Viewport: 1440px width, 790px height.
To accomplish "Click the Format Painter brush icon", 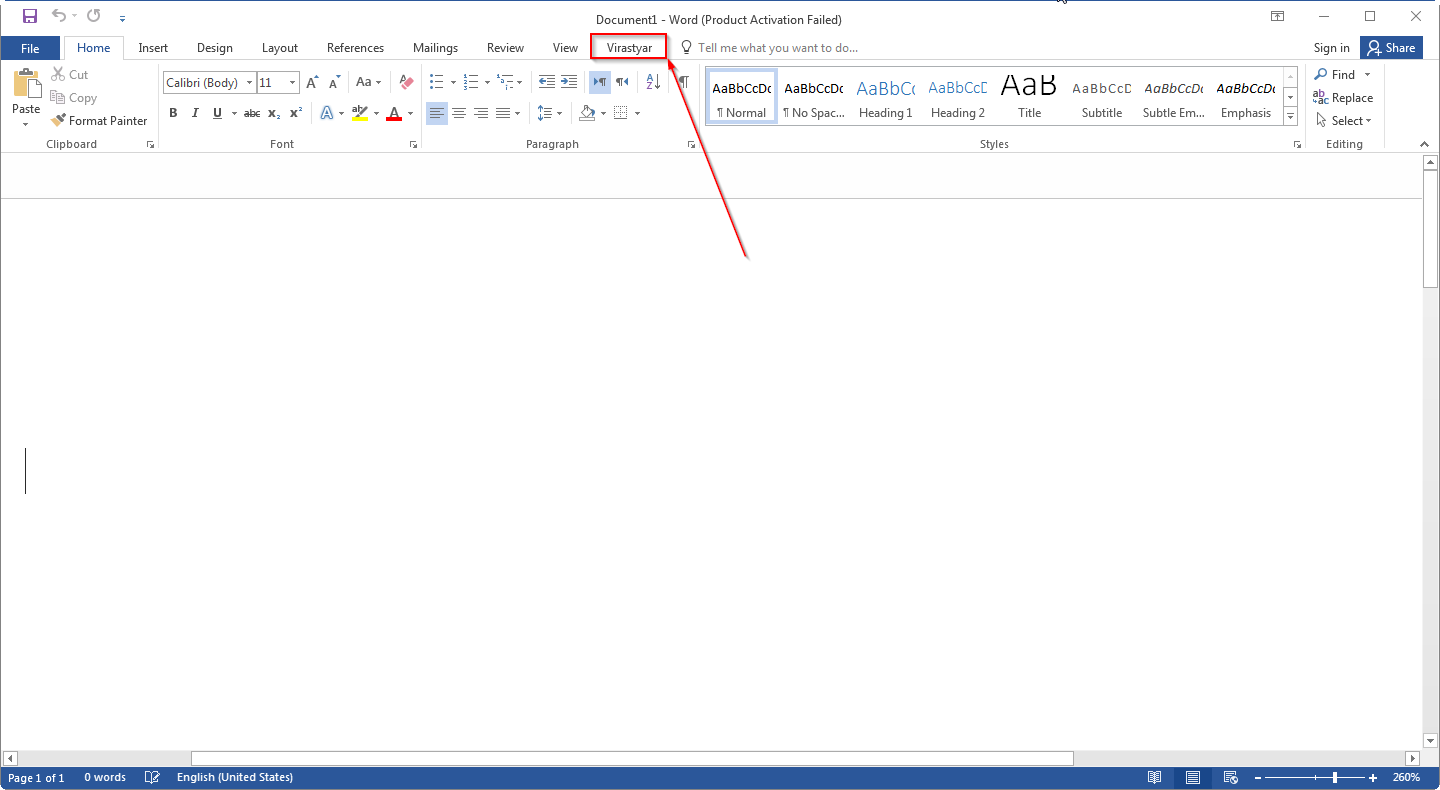I will 58,121.
